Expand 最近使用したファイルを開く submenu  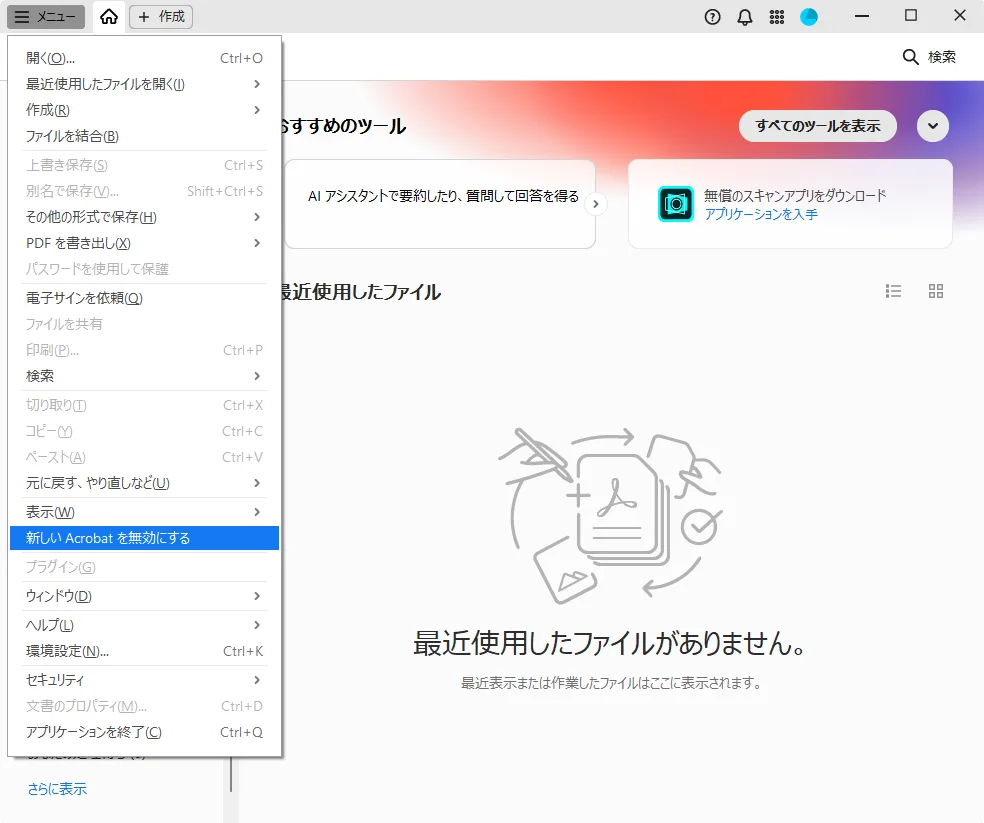click(144, 84)
